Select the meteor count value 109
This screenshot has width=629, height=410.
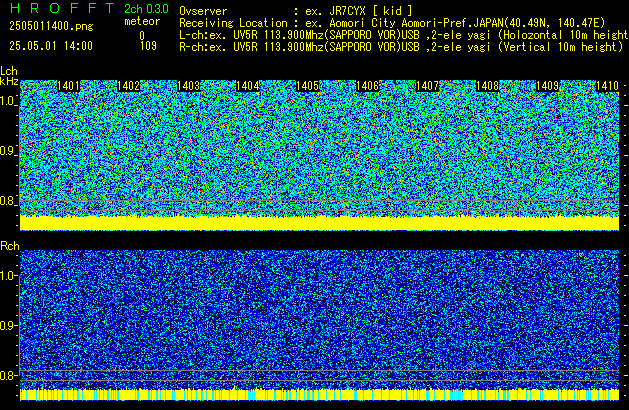pyautogui.click(x=148, y=46)
